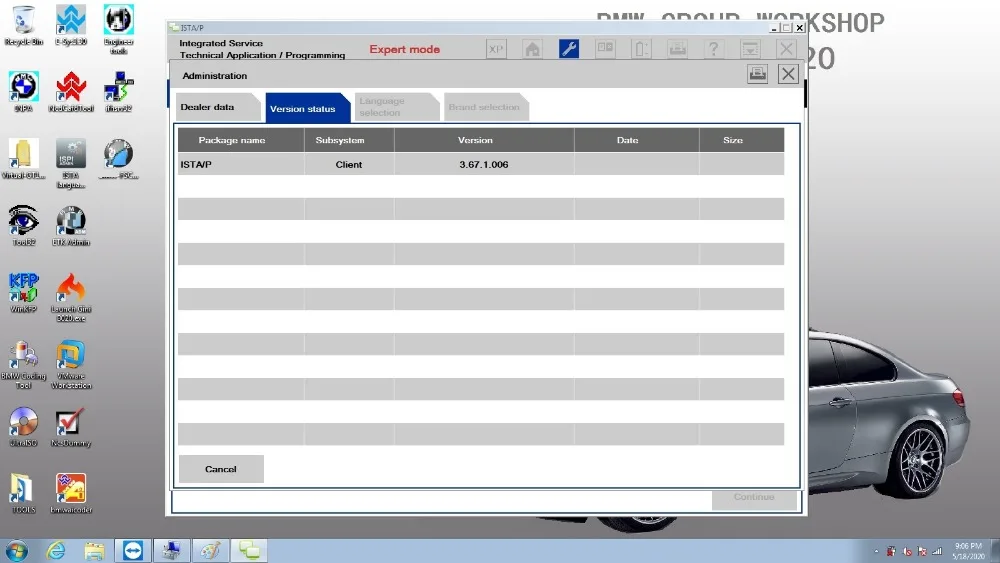Click the Version column header

(x=484, y=140)
